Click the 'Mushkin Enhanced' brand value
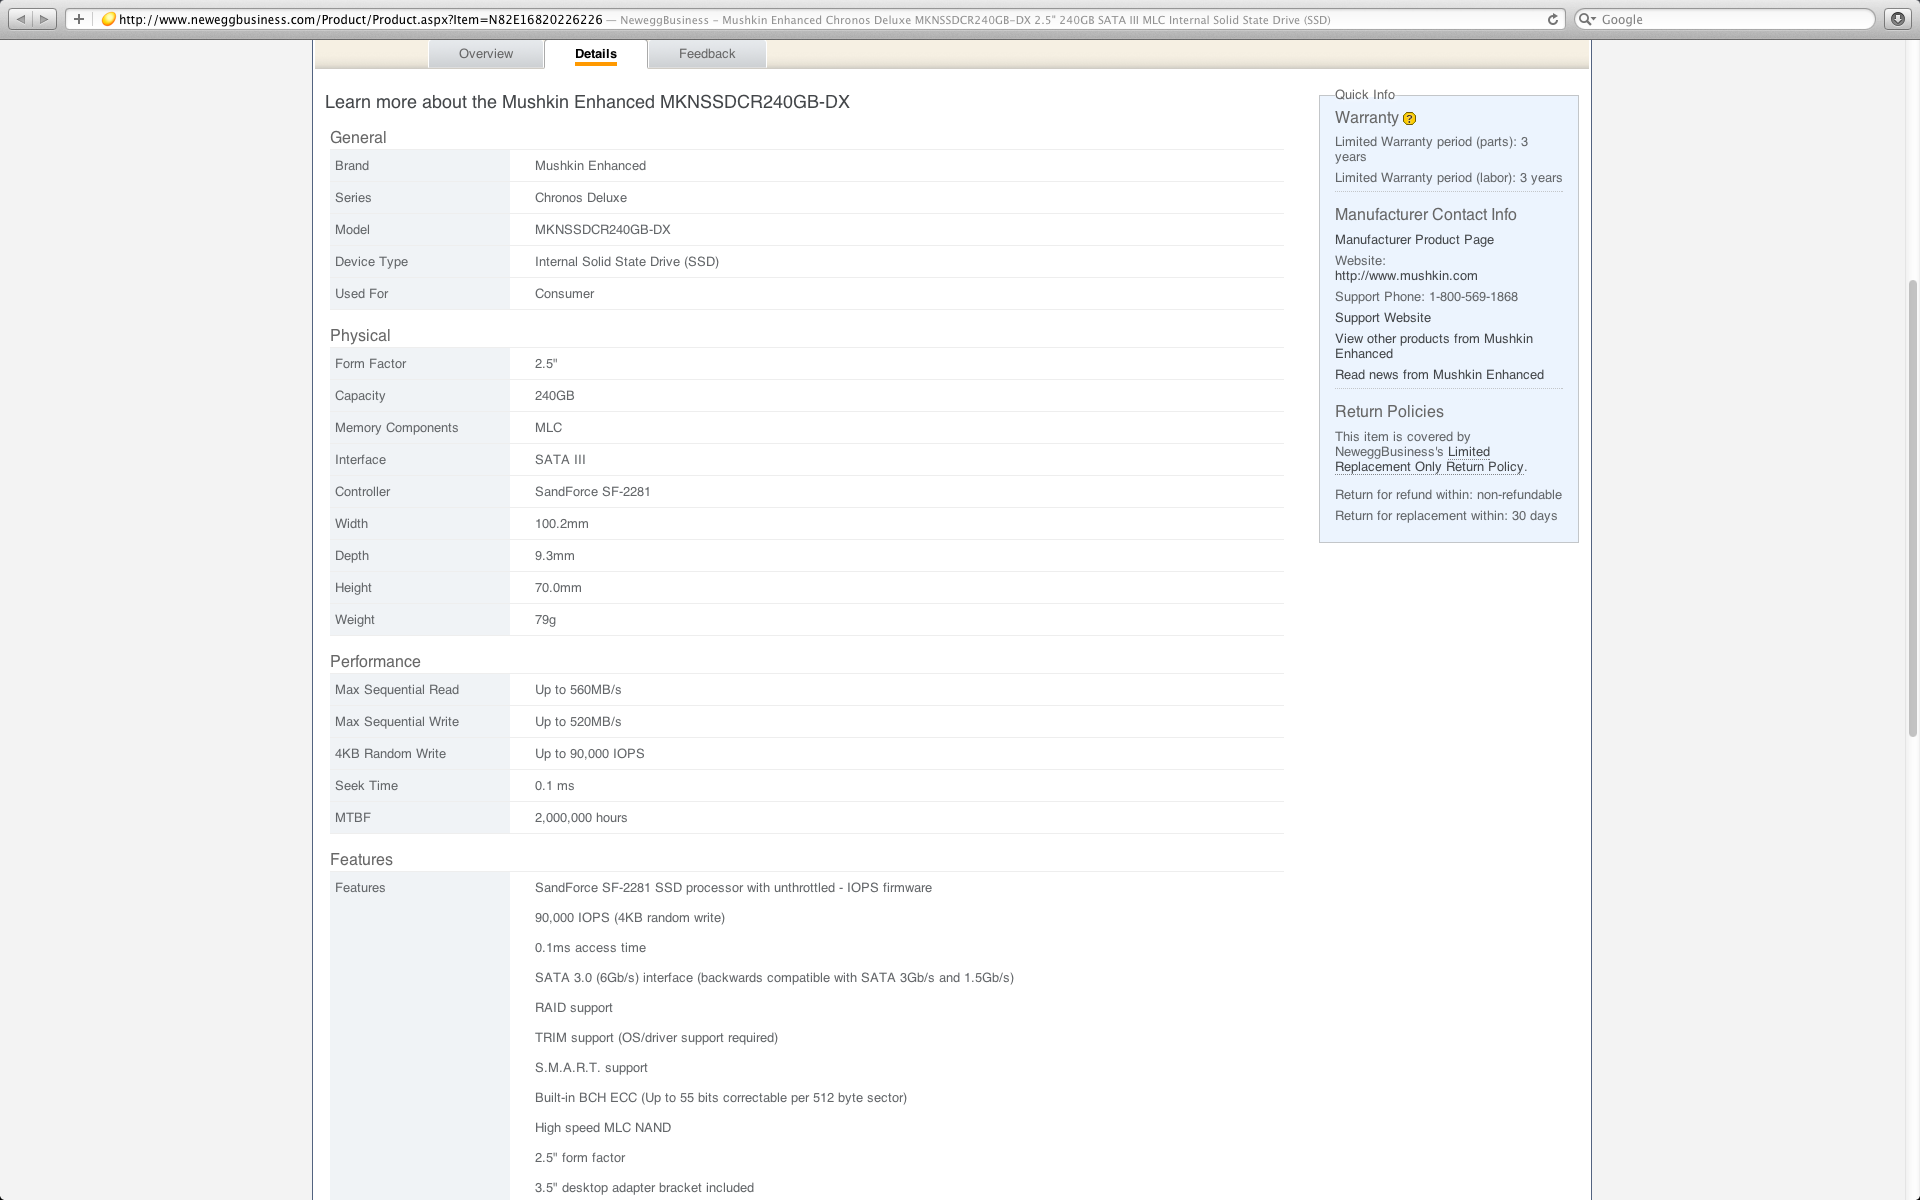Image resolution: width=1920 pixels, height=1200 pixels. 590,166
